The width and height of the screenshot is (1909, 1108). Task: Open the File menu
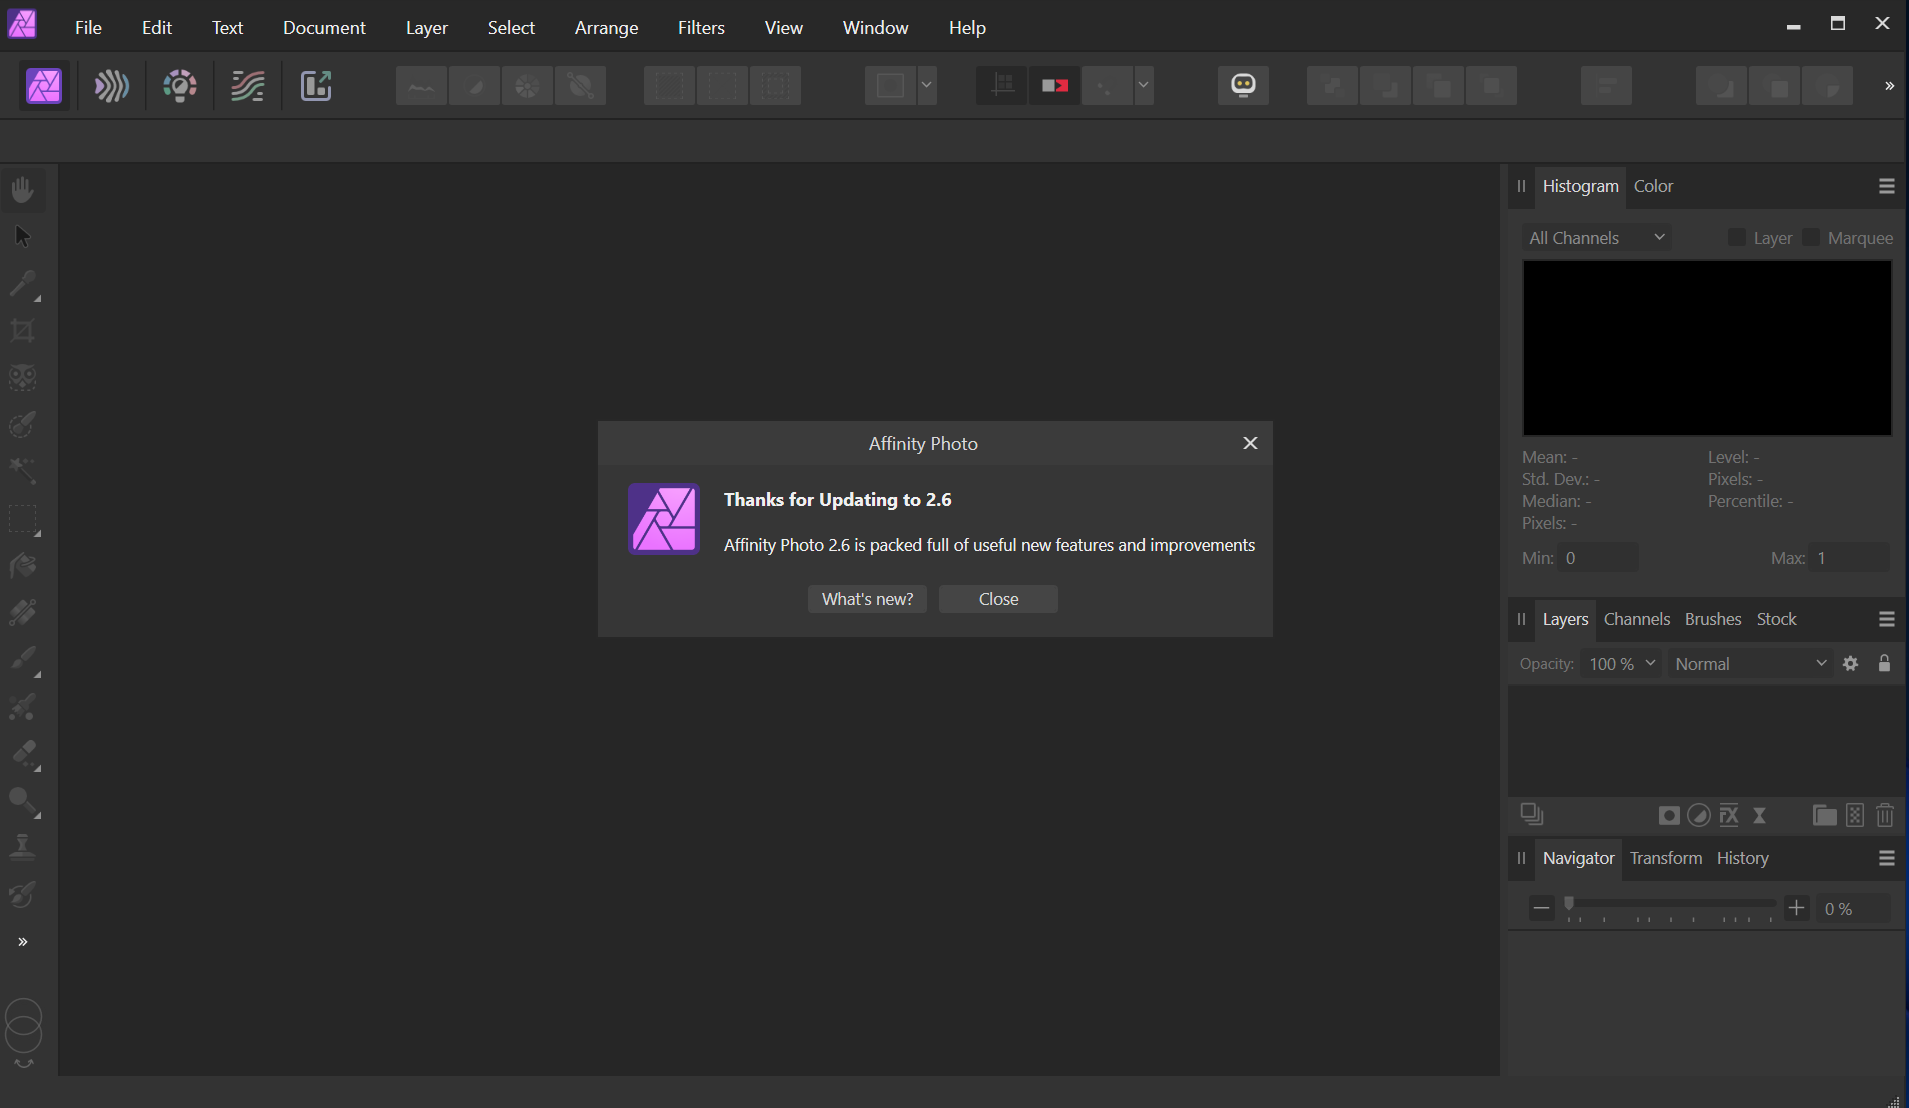click(88, 27)
